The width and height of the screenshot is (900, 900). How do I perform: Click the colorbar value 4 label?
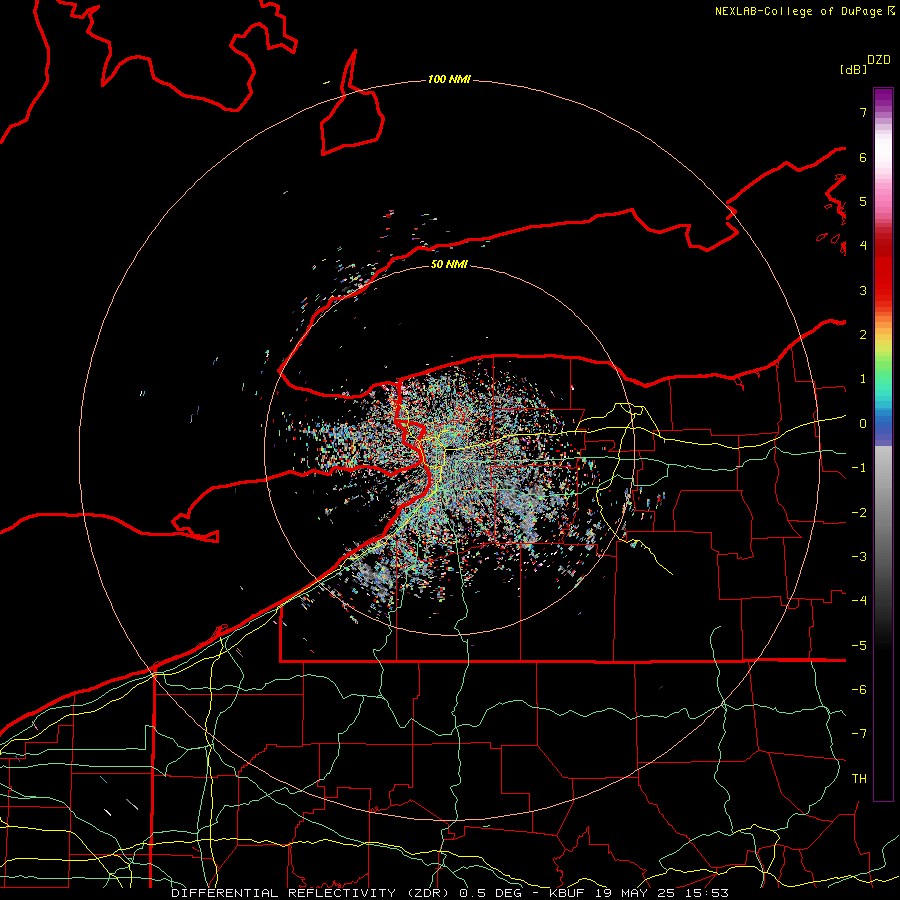[x=863, y=246]
